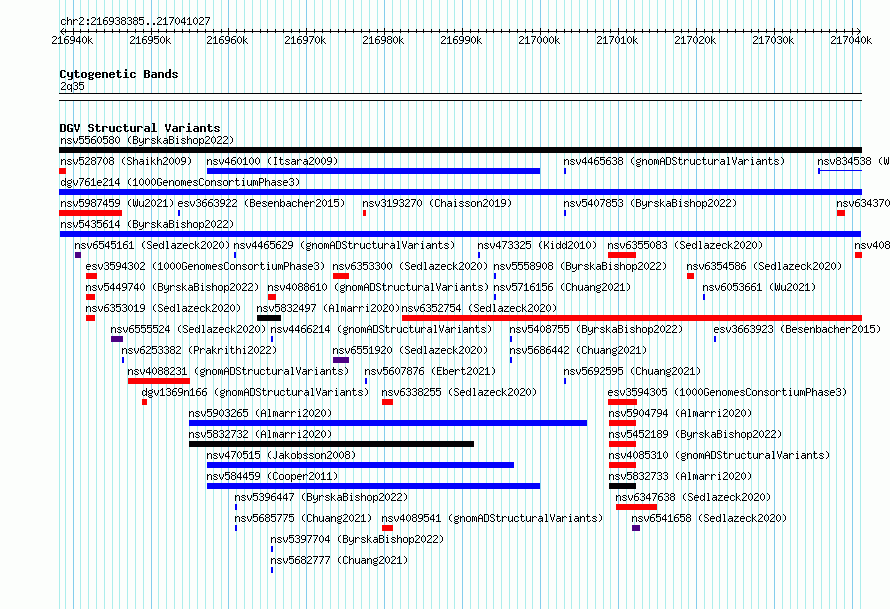This screenshot has width=890, height=609.
Task: Click nsv5435614 (ByrskaBishop2022) label
Action: [147, 224]
